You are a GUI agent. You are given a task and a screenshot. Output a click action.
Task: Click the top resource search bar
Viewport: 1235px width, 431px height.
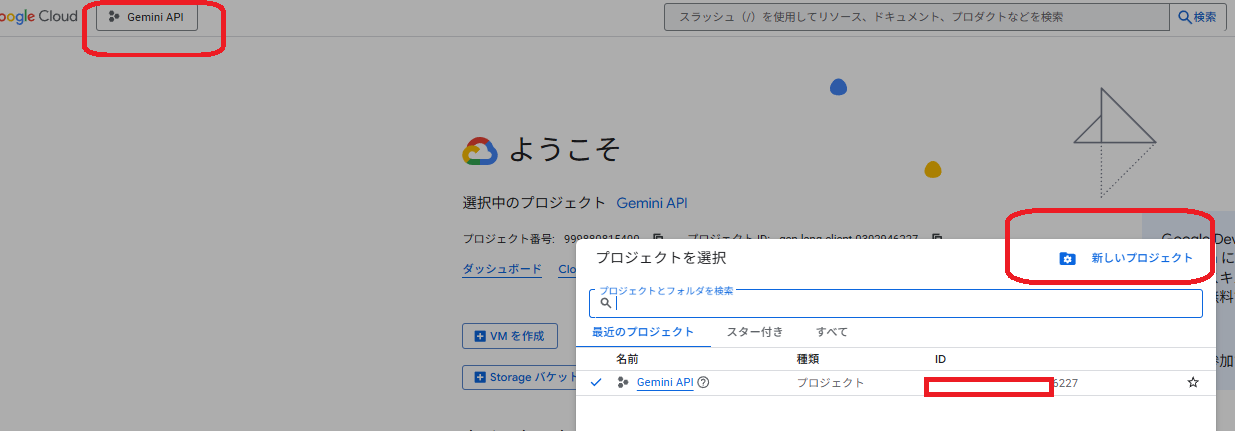pyautogui.click(x=915, y=17)
